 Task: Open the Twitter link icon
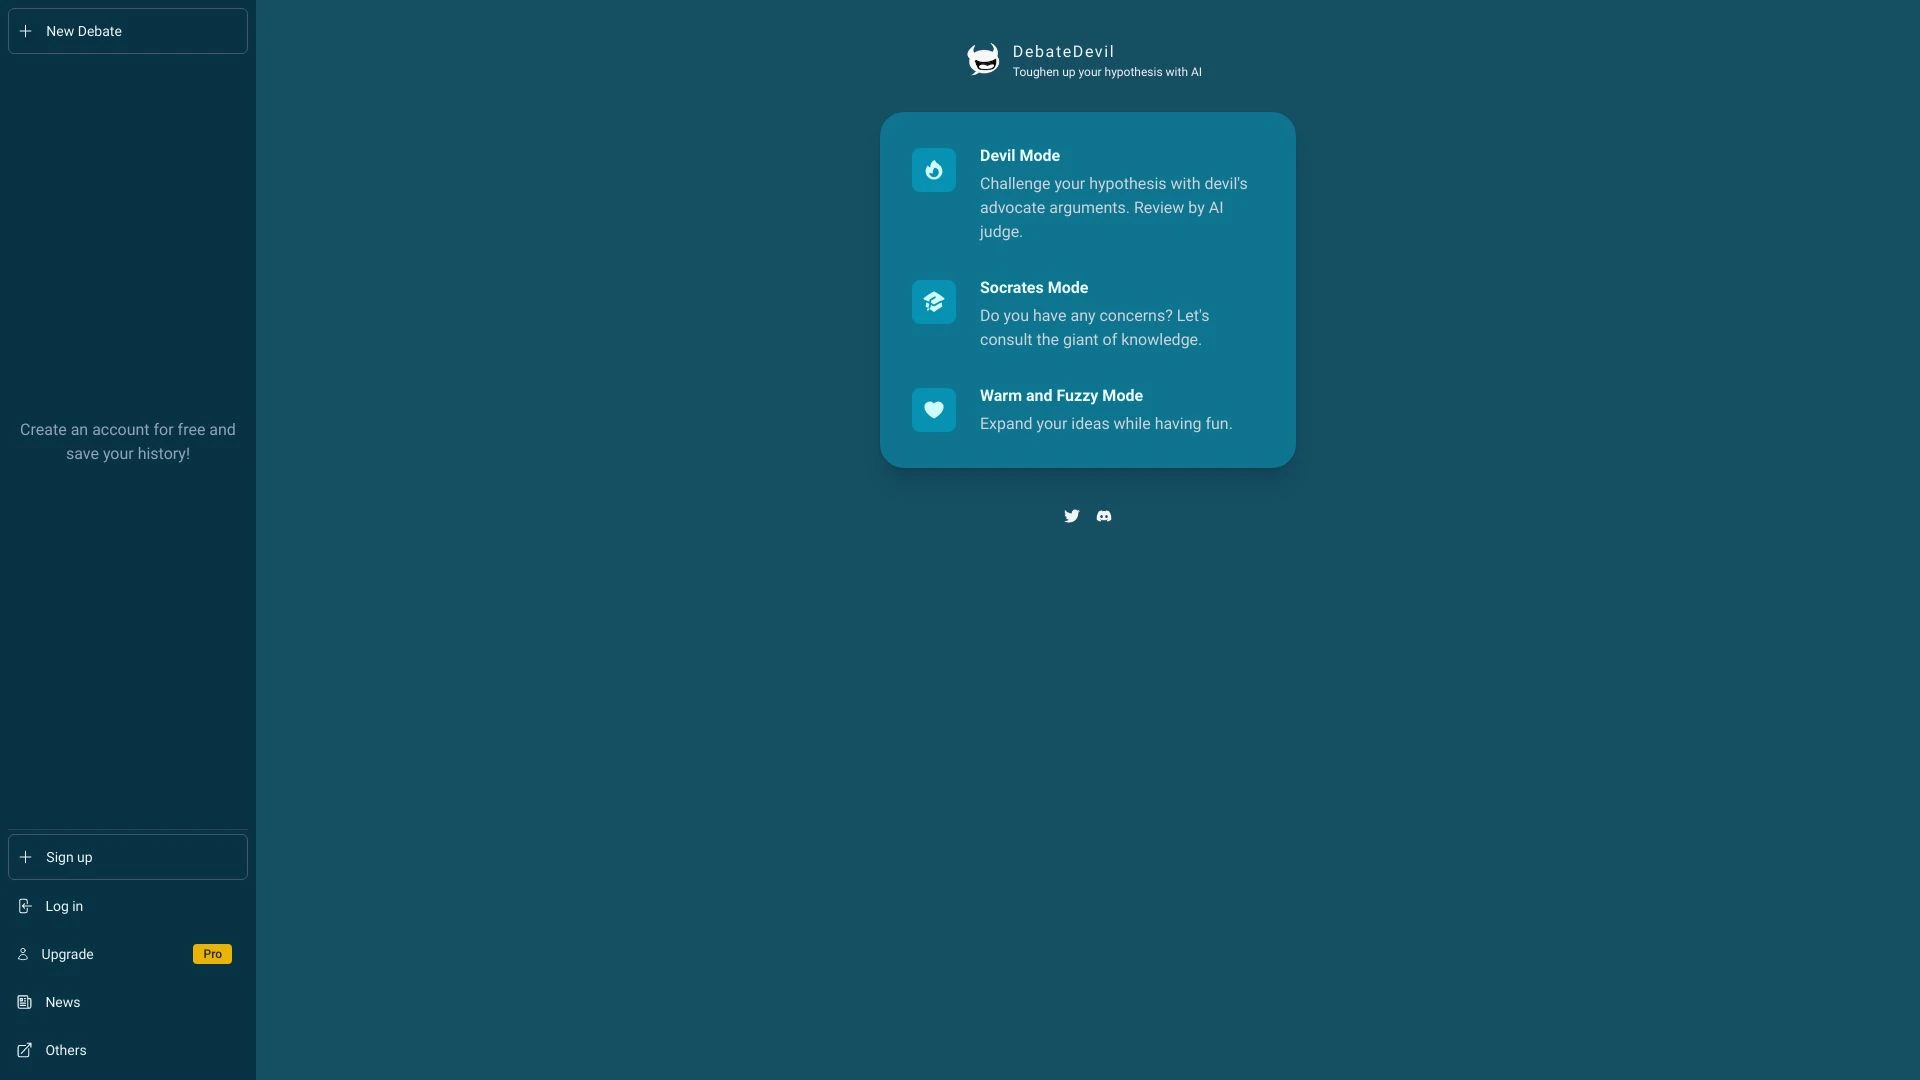tap(1071, 515)
